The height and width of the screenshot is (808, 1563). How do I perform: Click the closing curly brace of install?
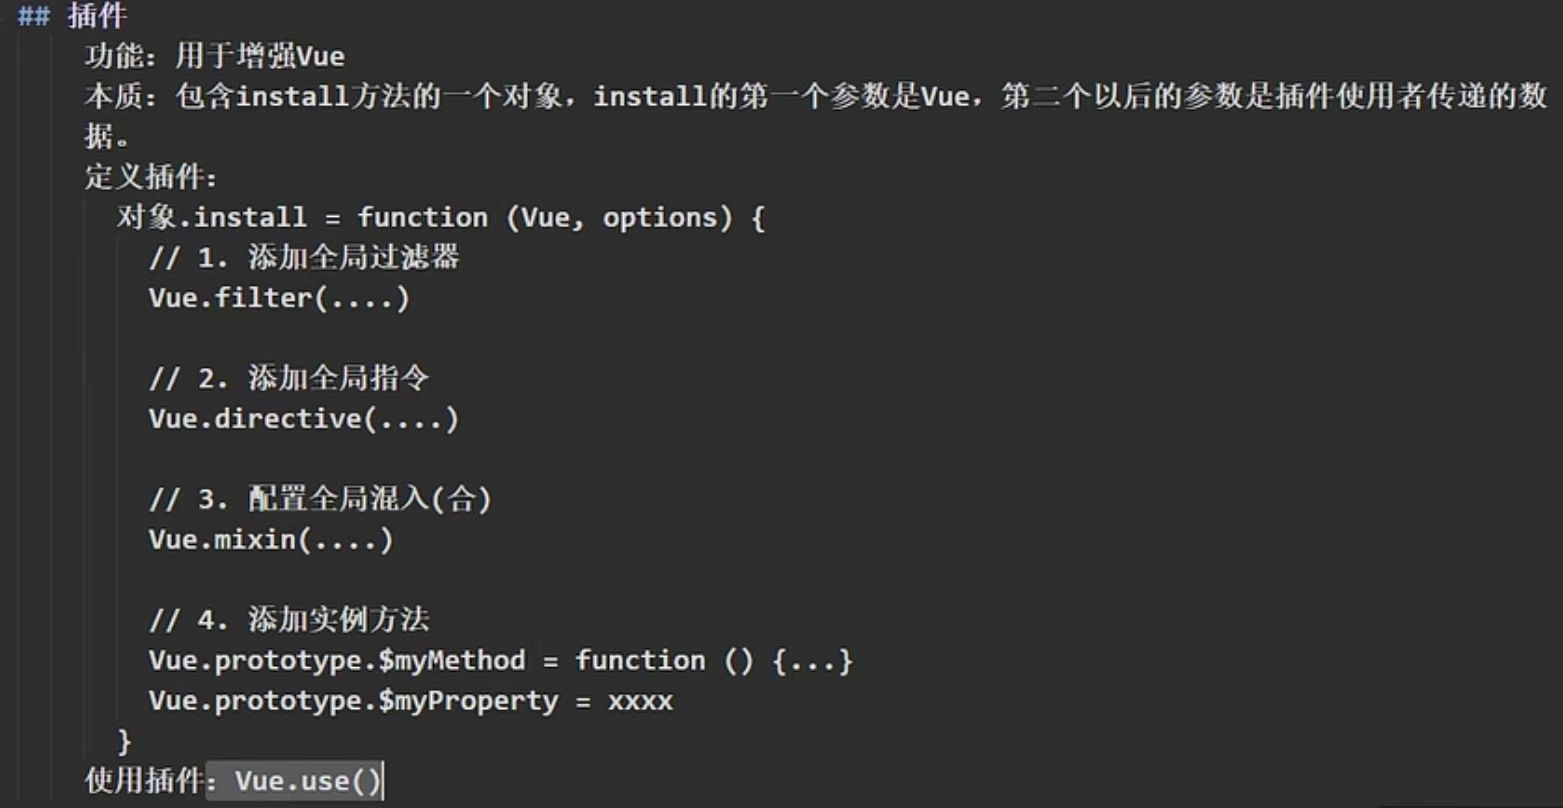(x=125, y=741)
